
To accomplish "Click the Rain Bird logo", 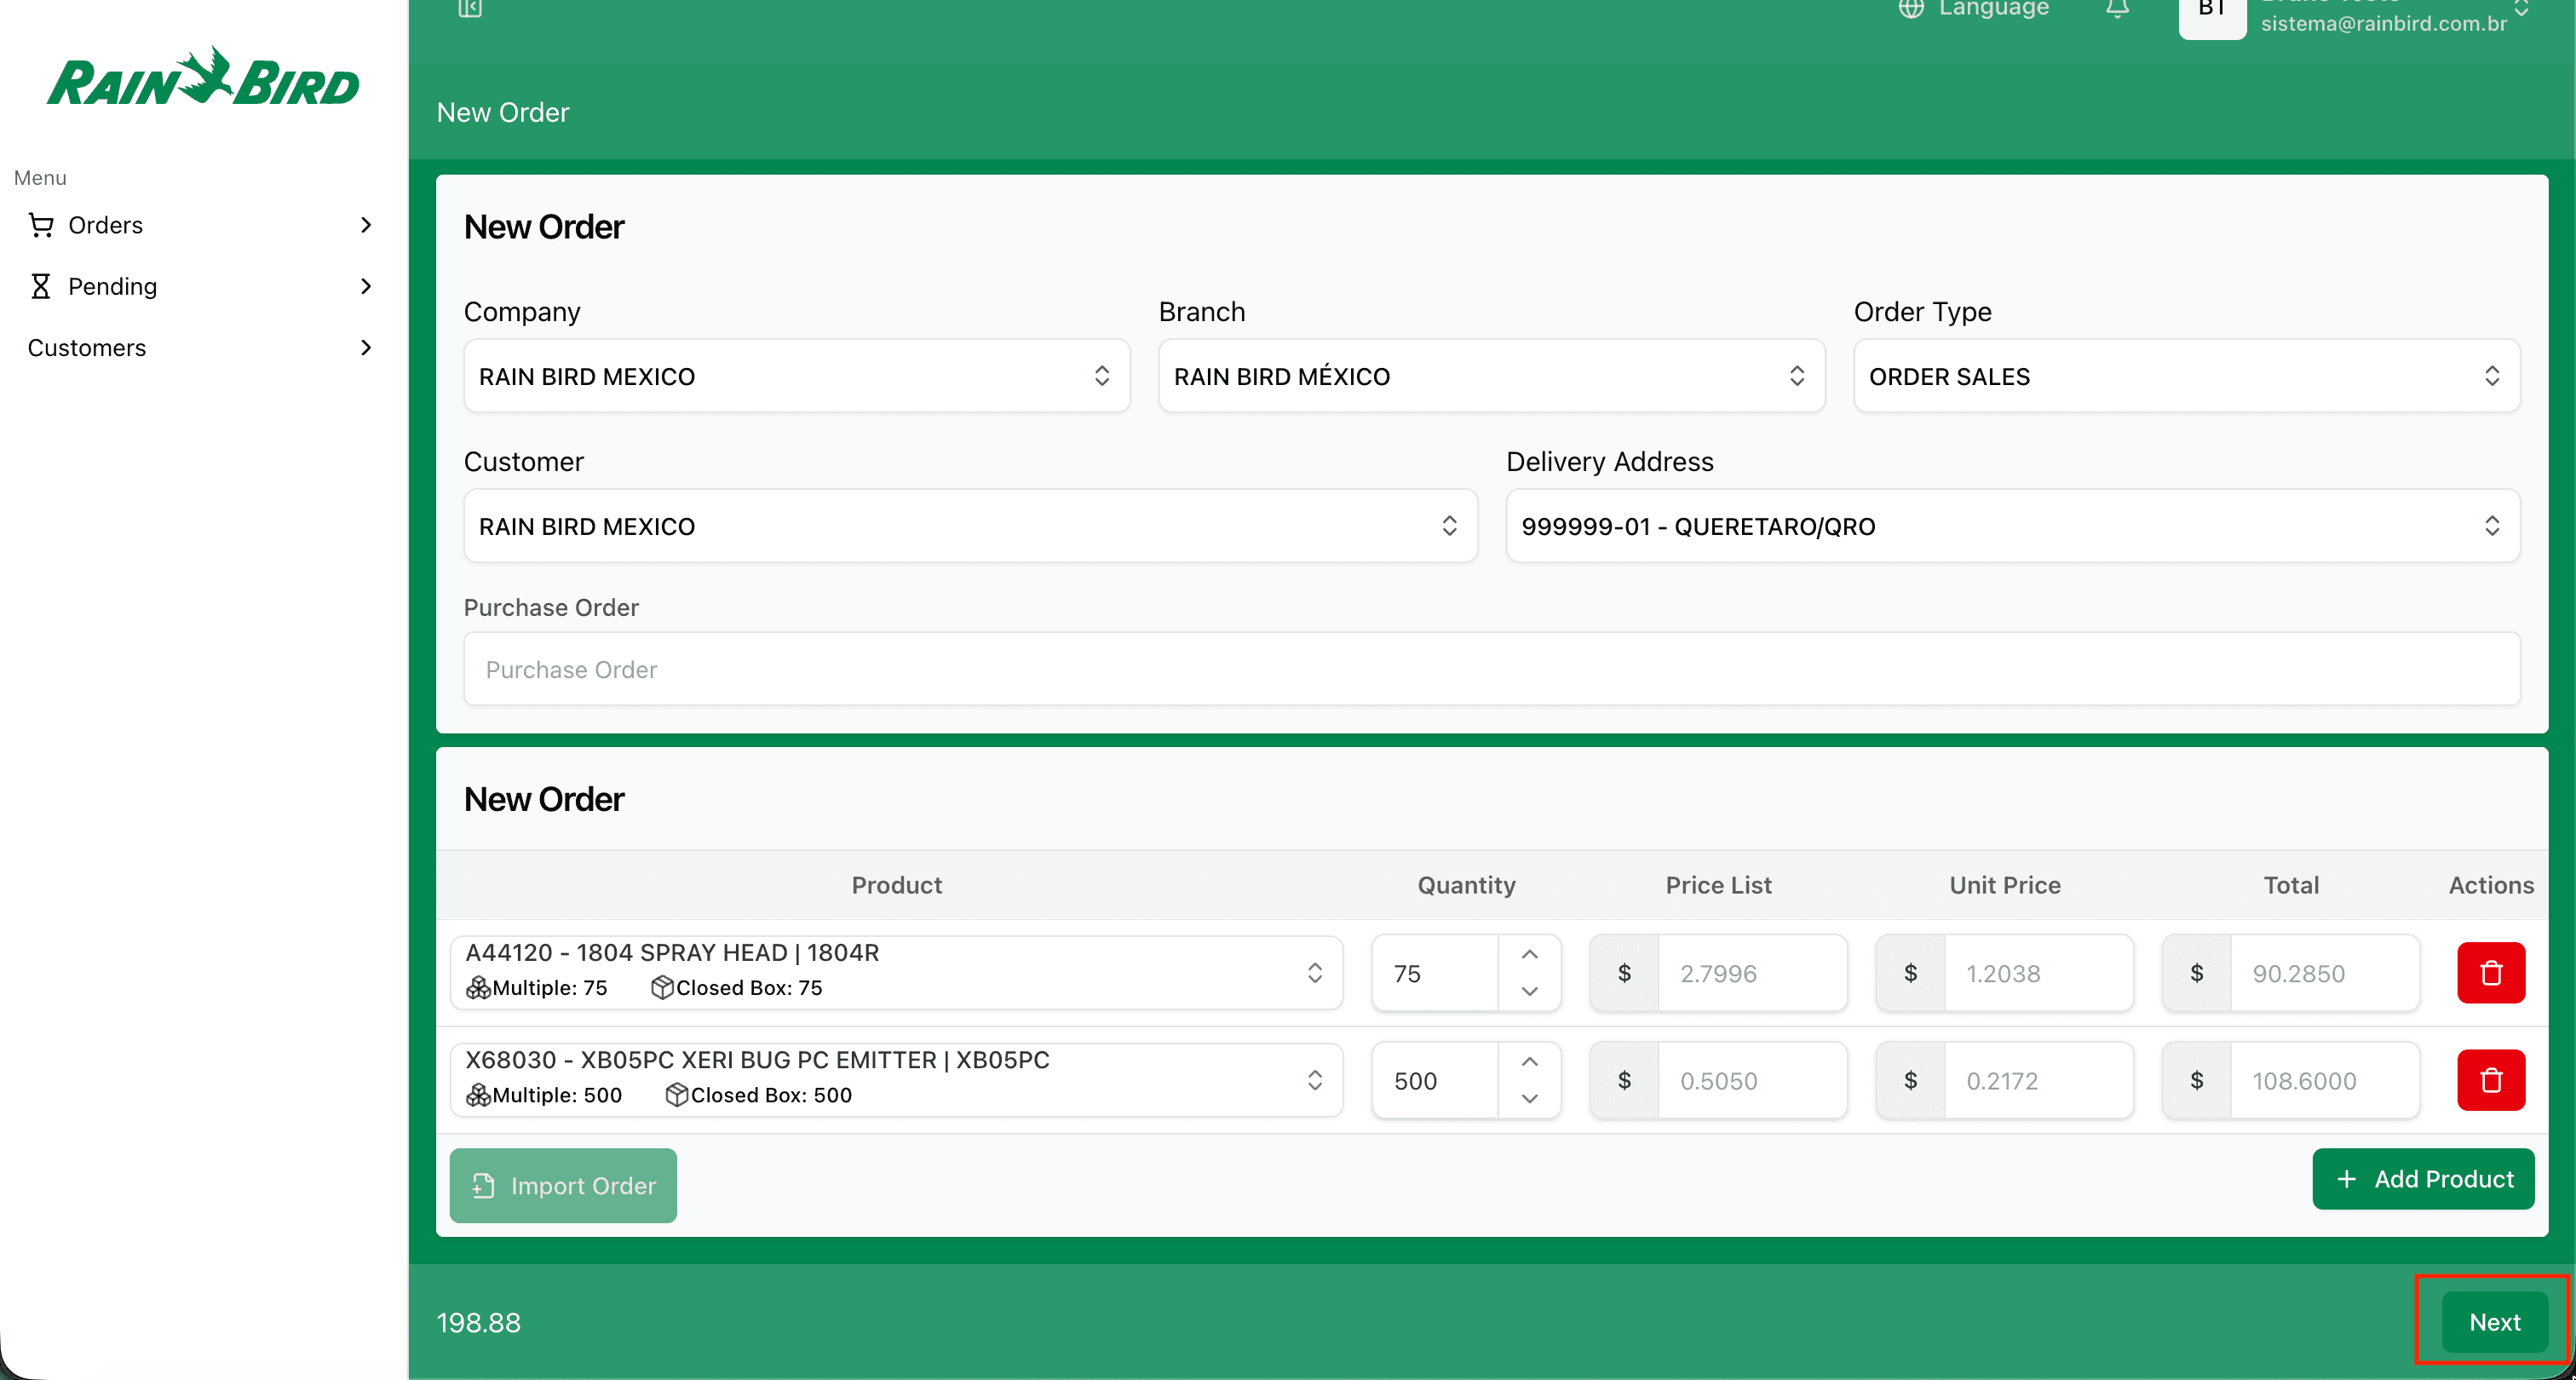I will [203, 78].
